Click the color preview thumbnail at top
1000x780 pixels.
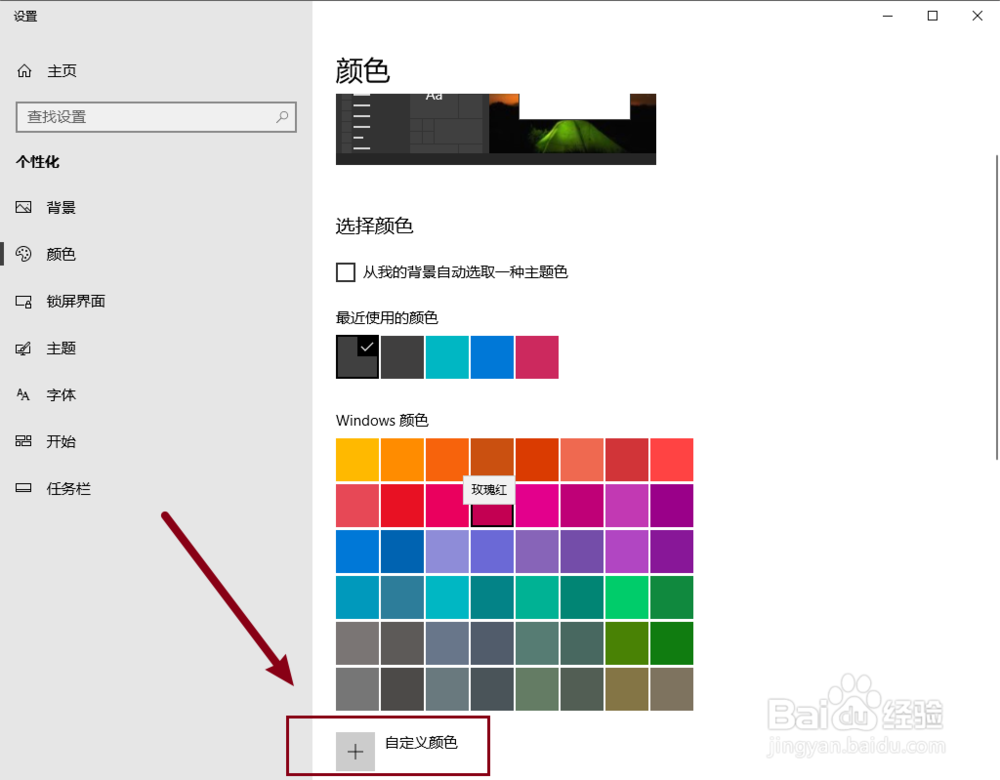496,129
